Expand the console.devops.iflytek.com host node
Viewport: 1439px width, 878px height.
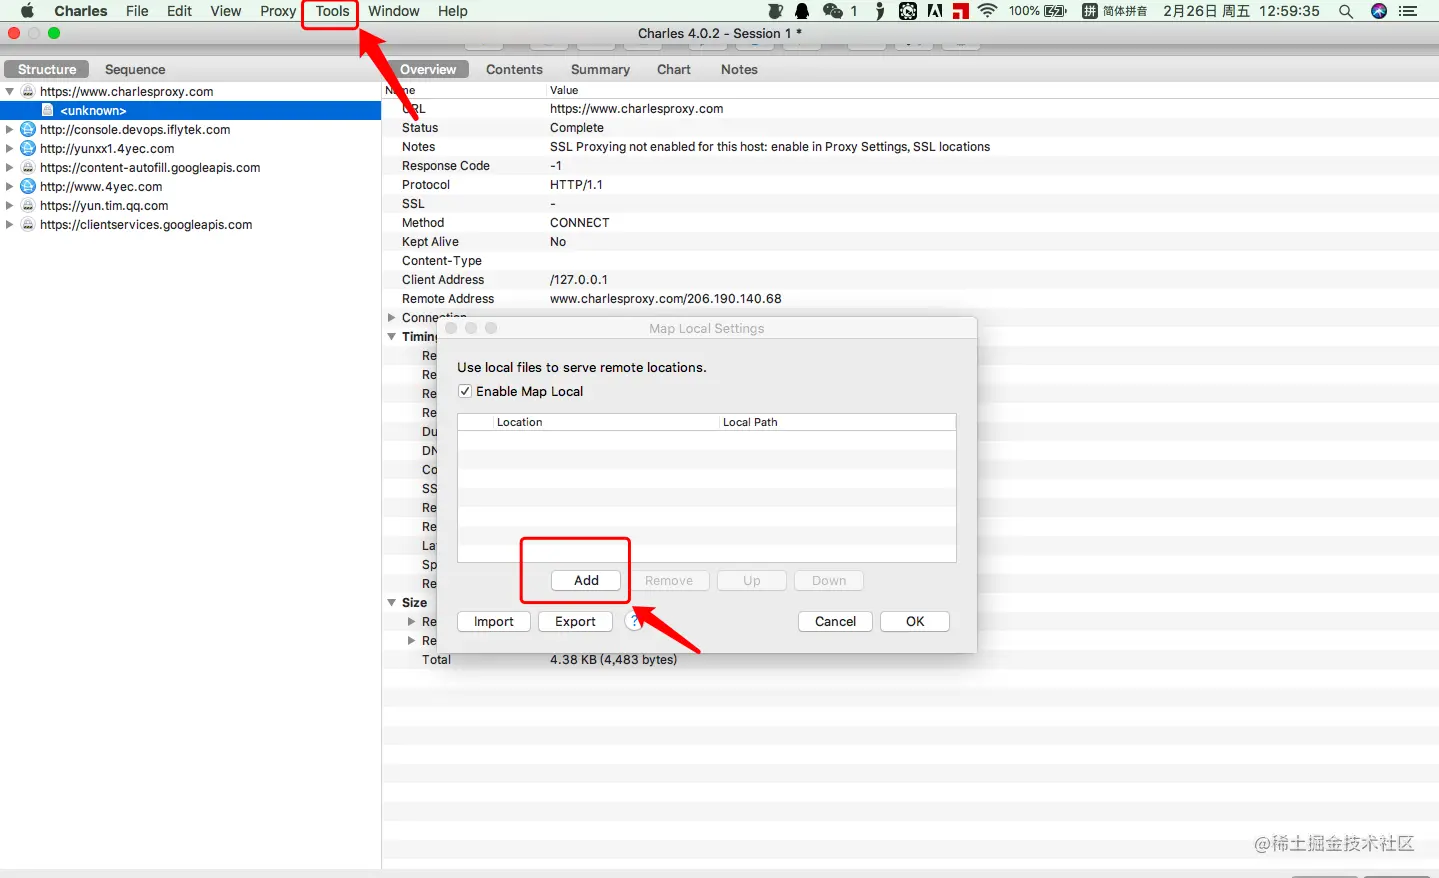(x=10, y=129)
